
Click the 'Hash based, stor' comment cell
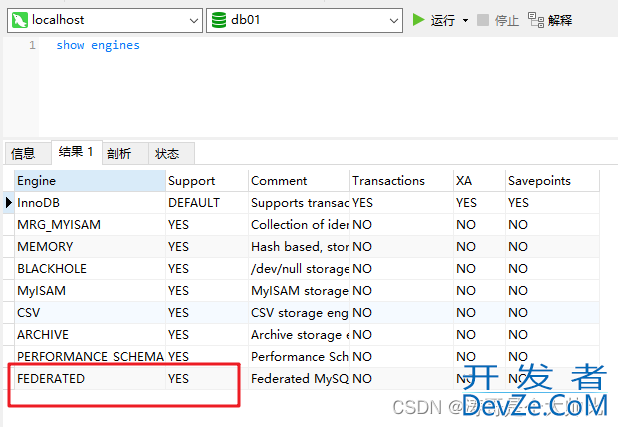pyautogui.click(x=299, y=247)
